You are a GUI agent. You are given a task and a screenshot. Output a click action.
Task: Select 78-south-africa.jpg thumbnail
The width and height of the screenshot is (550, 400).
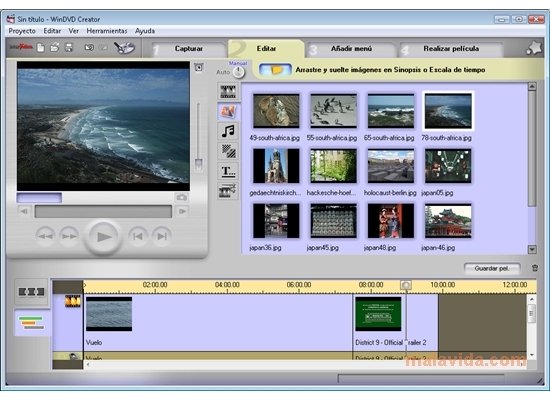click(448, 111)
